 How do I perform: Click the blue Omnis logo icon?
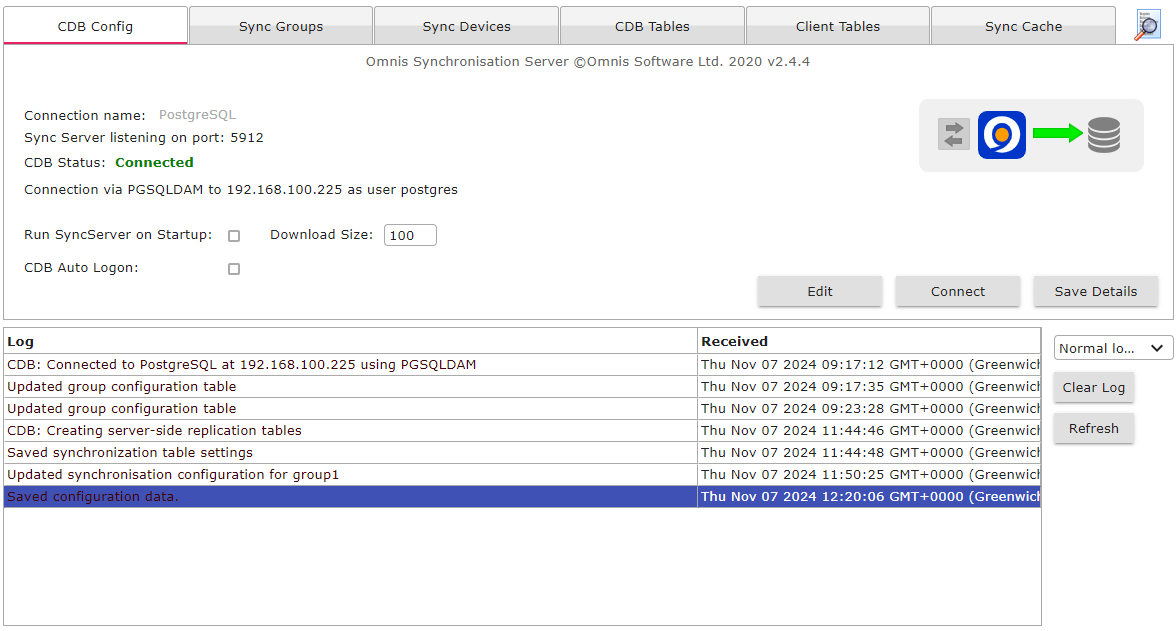(1001, 135)
